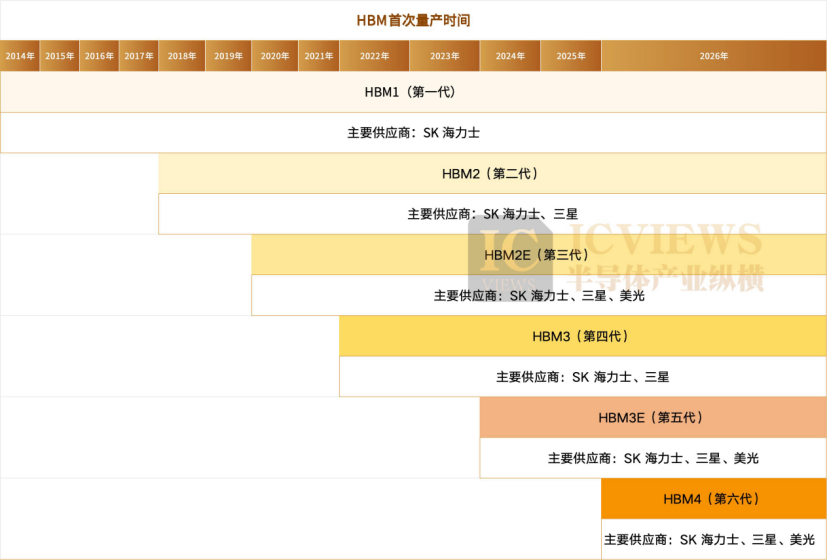Click the 'HBM3（第四代）' bar

[583, 336]
